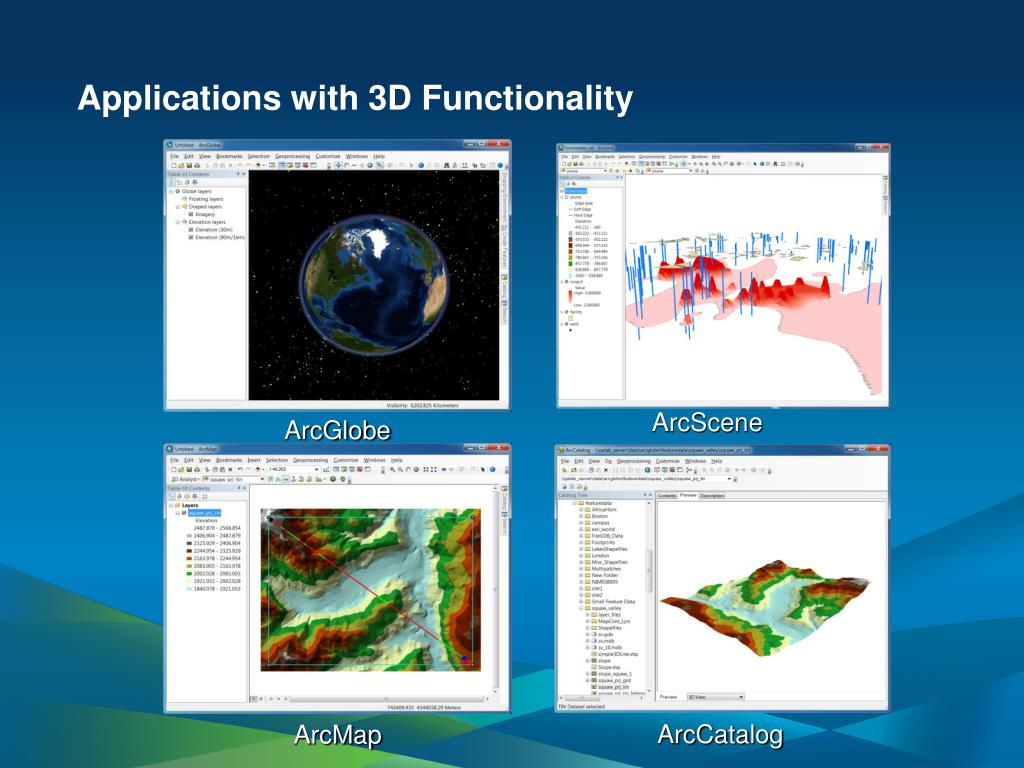Uncheck the Imagery layer in ArcGlobe
The image size is (1024, 768).
pyautogui.click(x=190, y=214)
